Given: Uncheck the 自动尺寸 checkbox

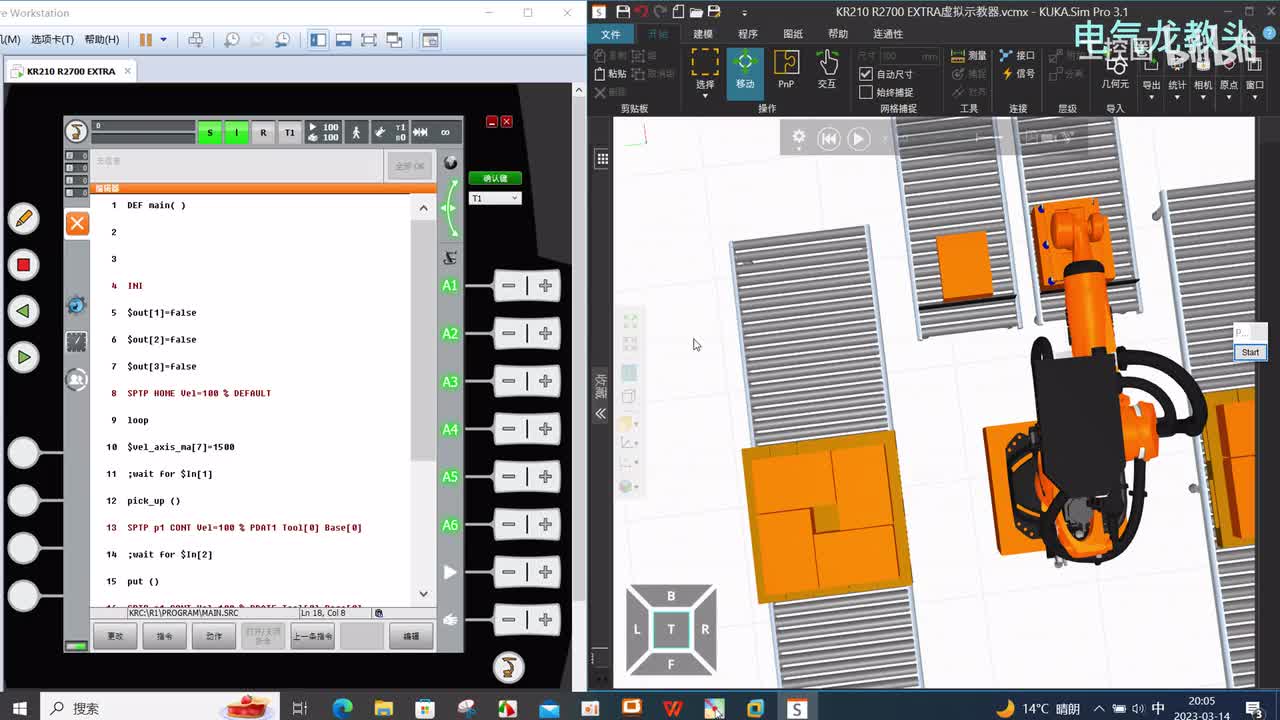Looking at the screenshot, I should [x=866, y=74].
